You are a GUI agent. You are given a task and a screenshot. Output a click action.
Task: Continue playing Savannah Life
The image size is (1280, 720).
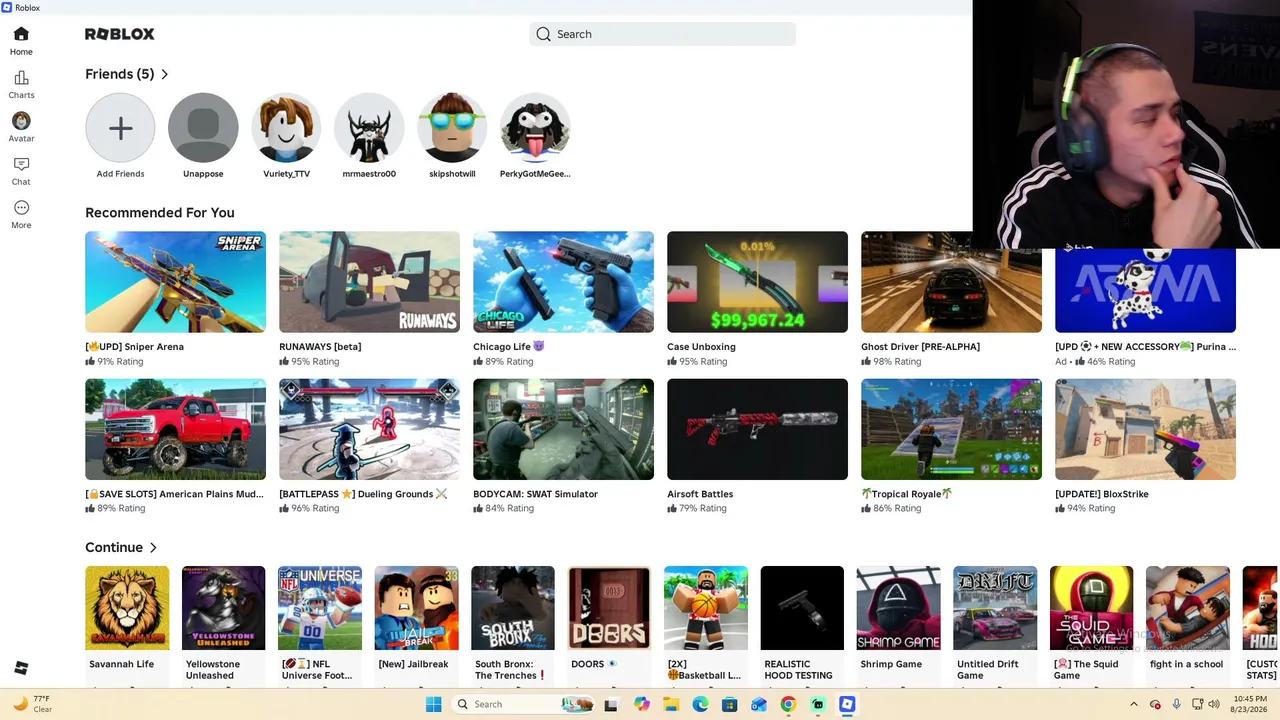(127, 608)
